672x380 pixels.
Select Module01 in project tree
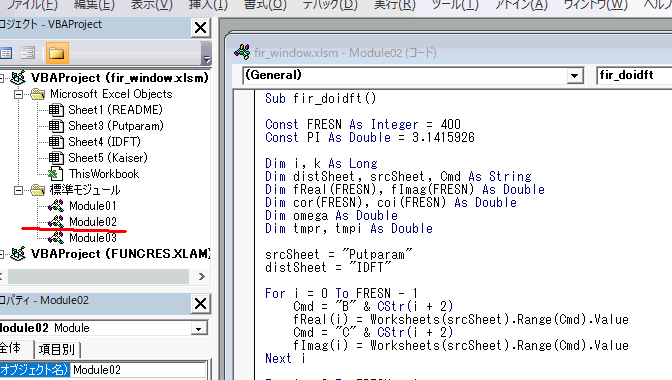93,206
